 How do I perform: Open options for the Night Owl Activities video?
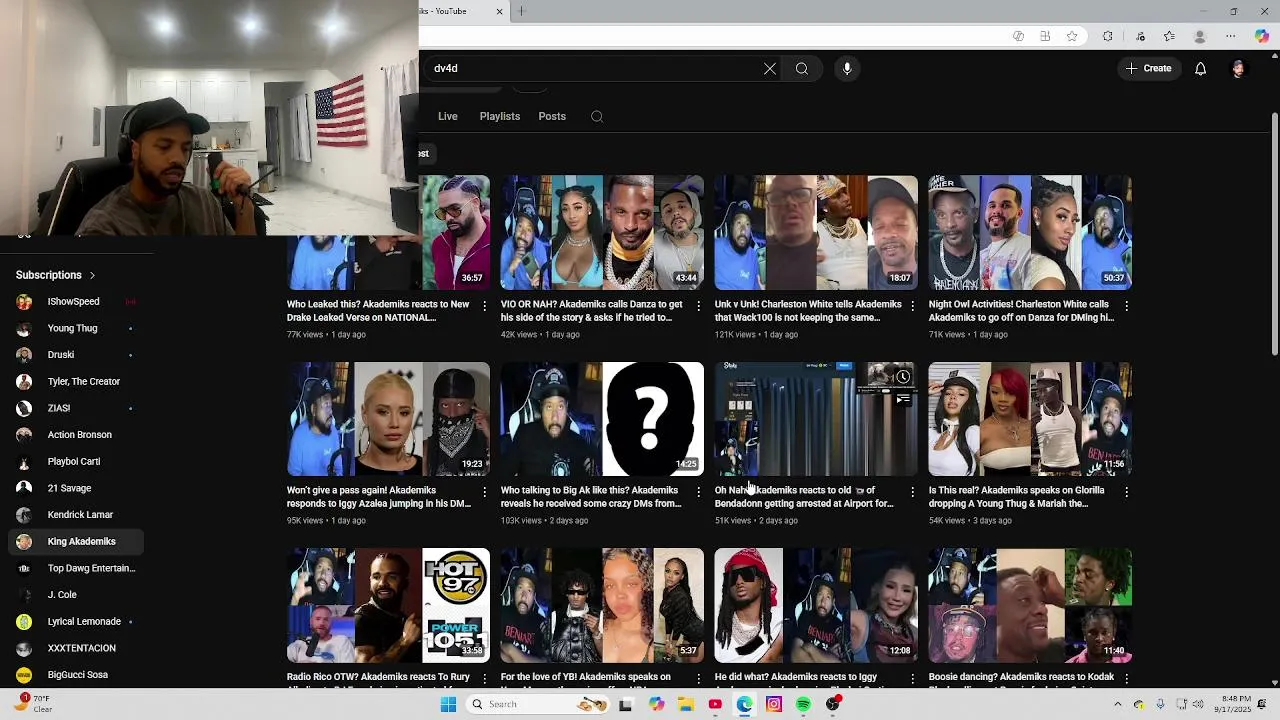click(1126, 306)
